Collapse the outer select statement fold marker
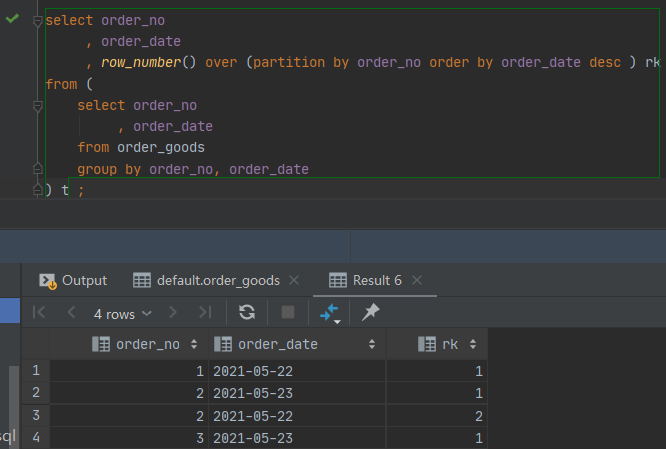This screenshot has width=666, height=449. pyautogui.click(x=37, y=20)
